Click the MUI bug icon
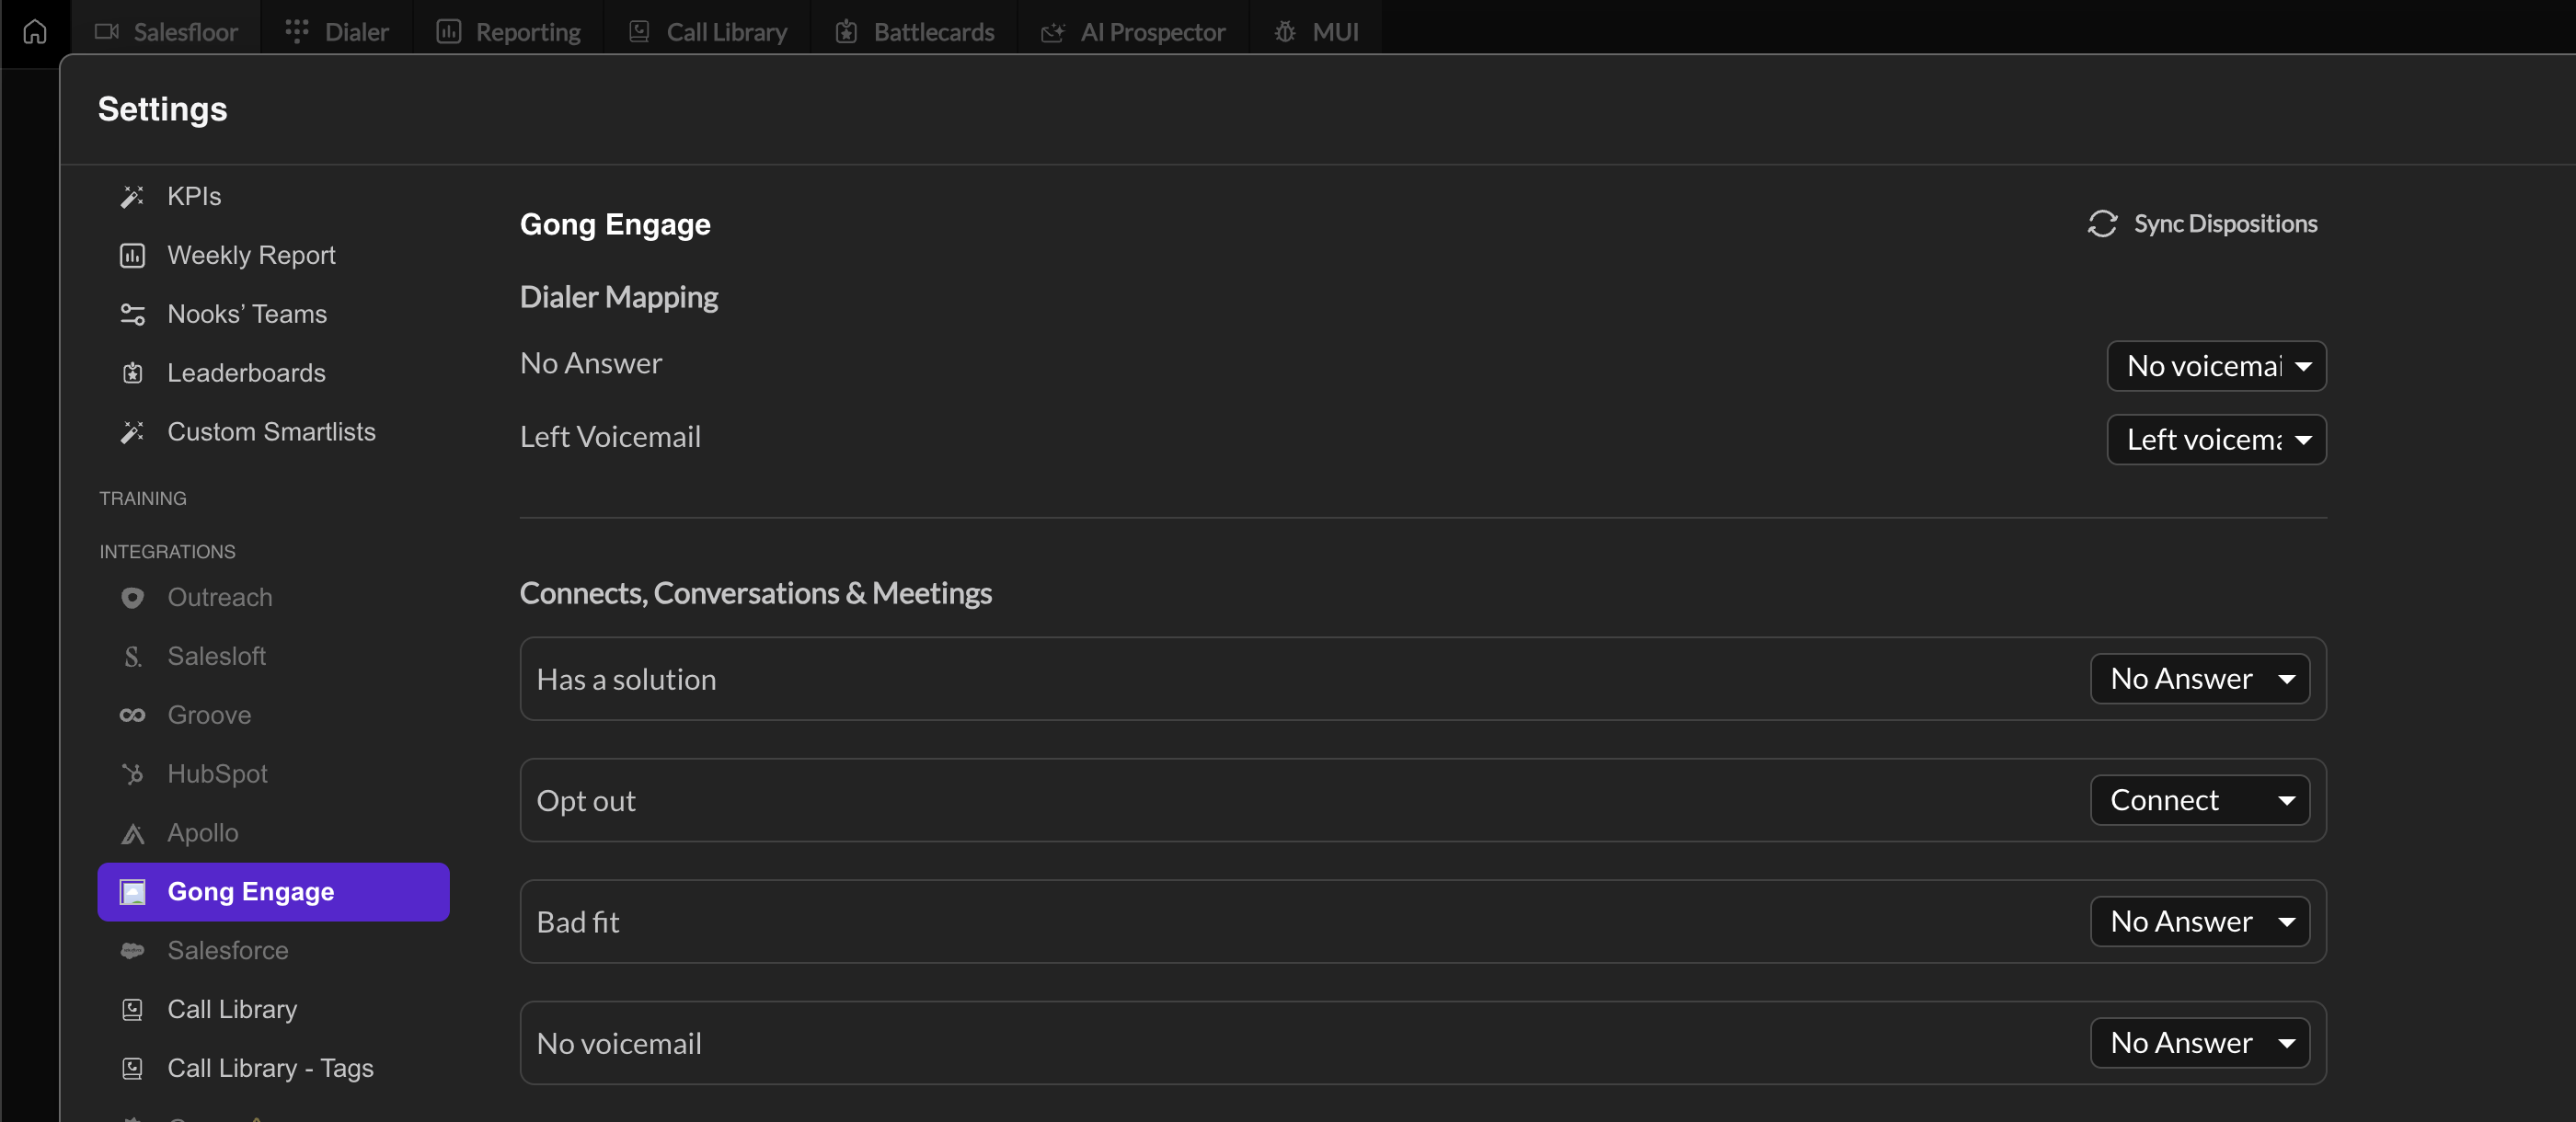The image size is (2576, 1122). (x=1285, y=32)
